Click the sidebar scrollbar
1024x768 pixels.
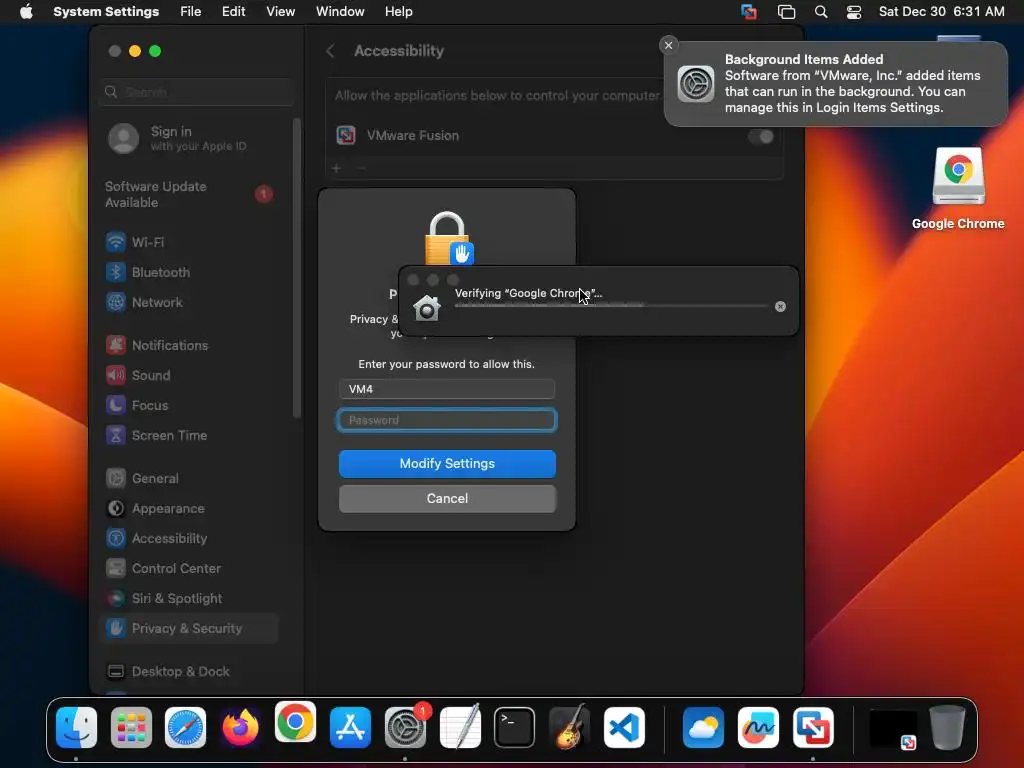pos(297,268)
